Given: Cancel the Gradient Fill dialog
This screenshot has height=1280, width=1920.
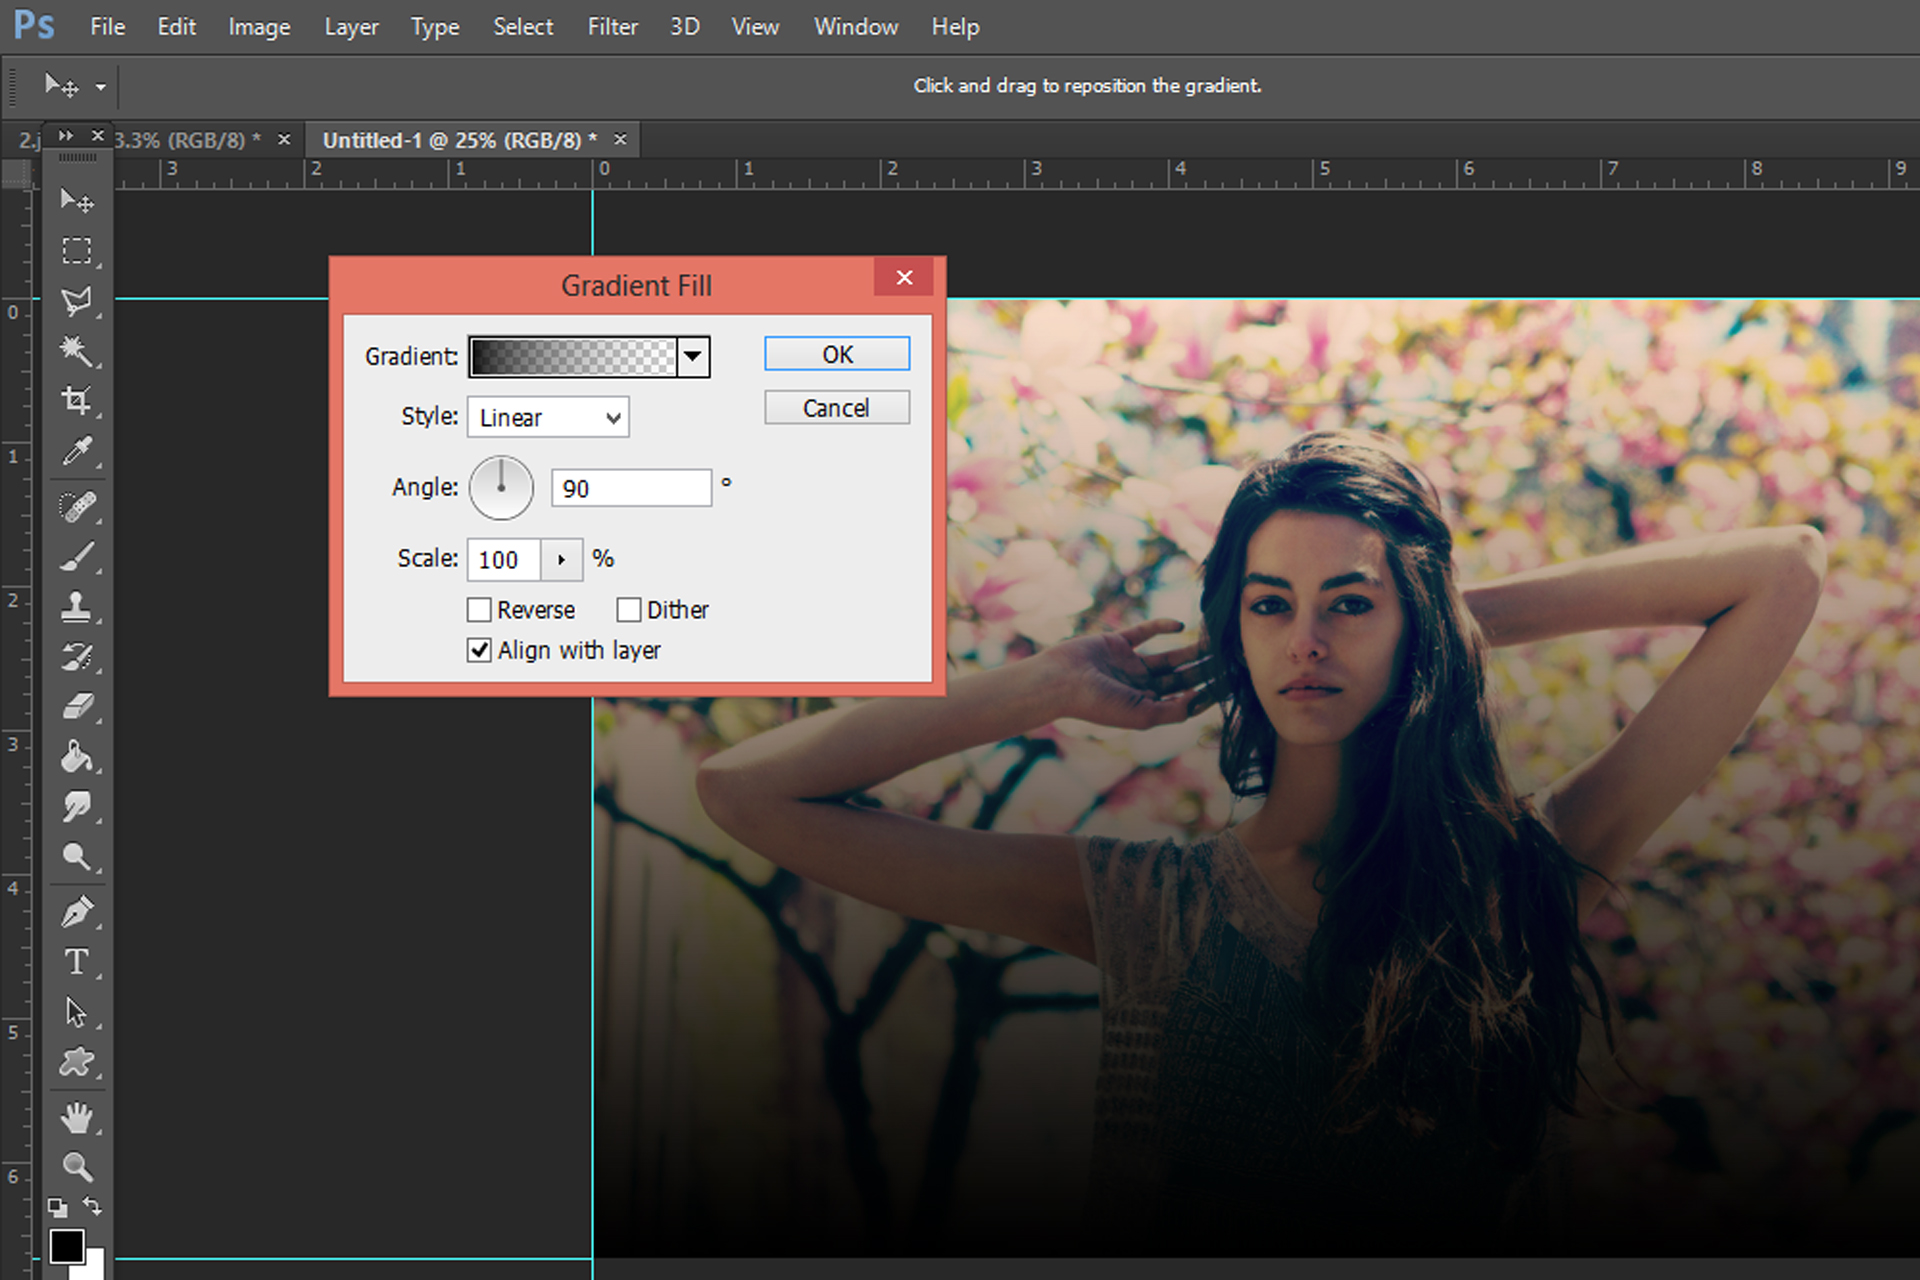Looking at the screenshot, I should [836, 407].
